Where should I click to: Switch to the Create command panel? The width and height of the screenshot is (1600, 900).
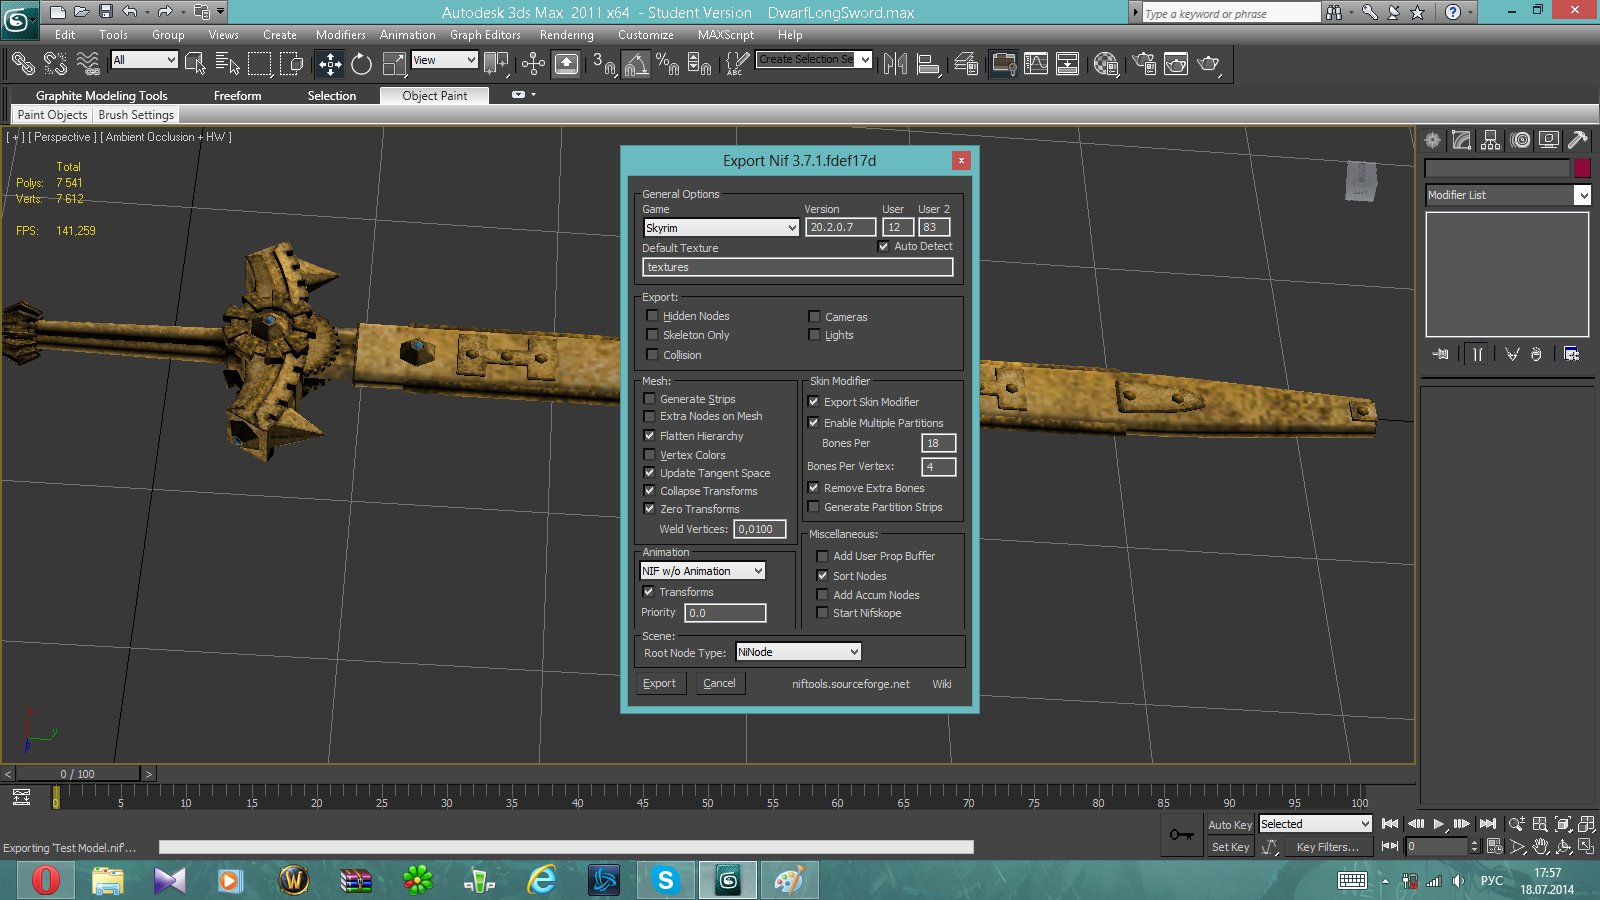coord(1433,140)
